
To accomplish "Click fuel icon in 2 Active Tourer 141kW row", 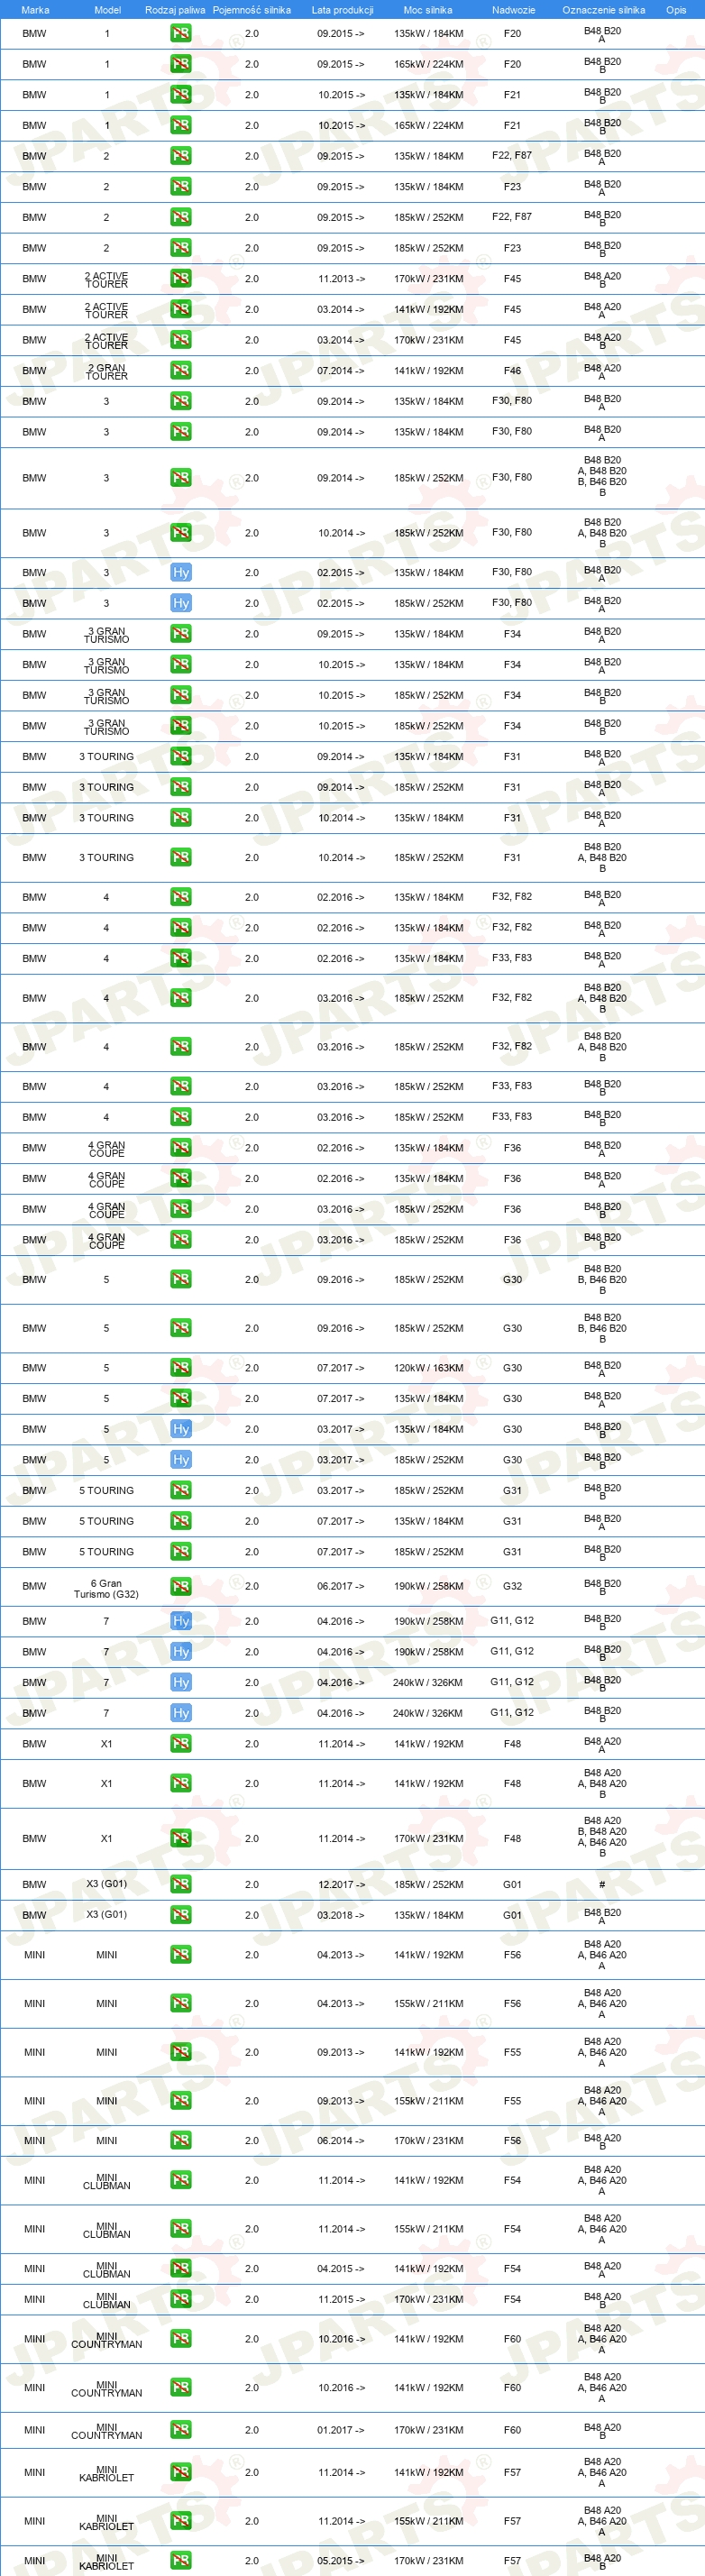I will [181, 309].
